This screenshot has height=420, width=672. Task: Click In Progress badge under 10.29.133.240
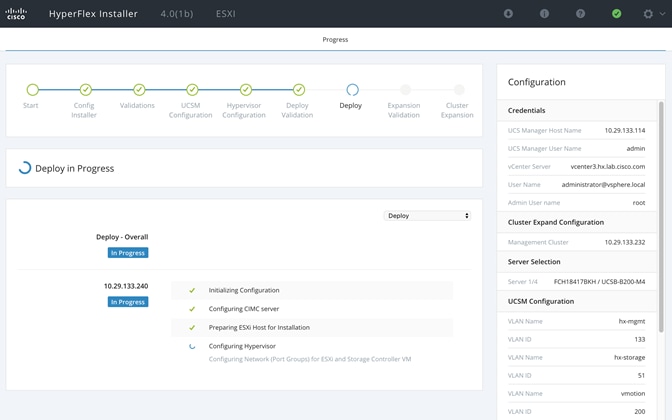tap(128, 302)
